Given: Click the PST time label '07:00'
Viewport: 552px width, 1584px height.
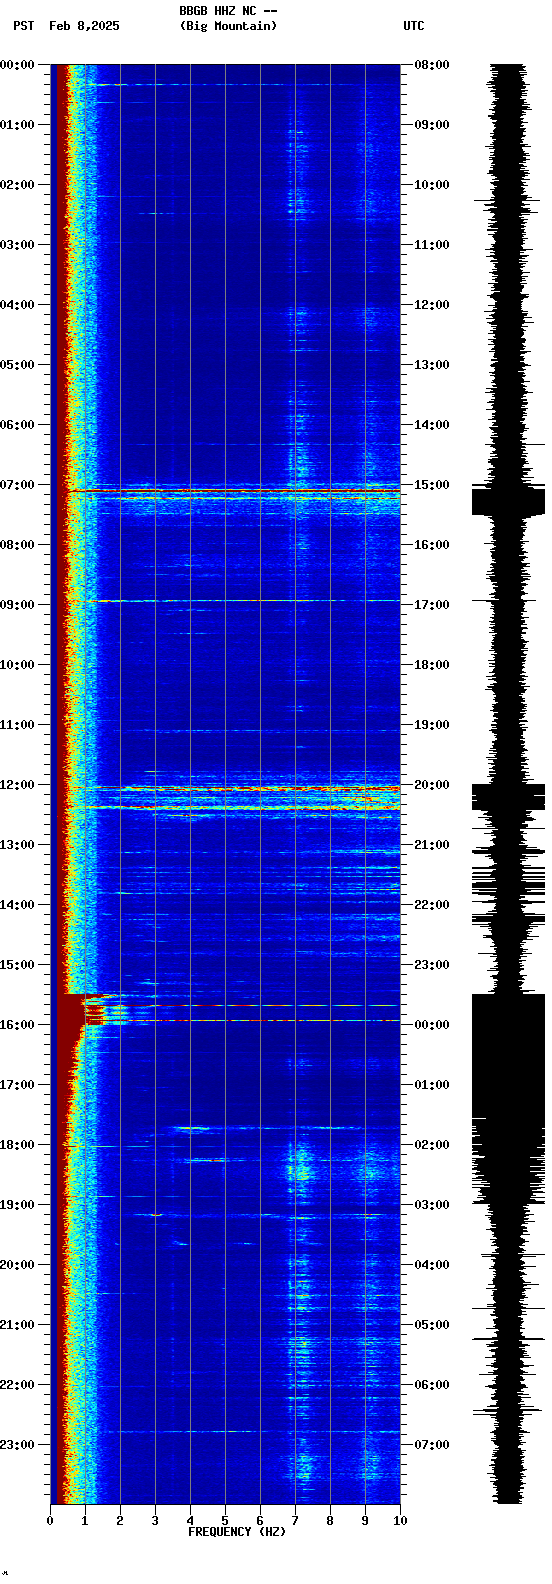Looking at the screenshot, I should tap(18, 485).
